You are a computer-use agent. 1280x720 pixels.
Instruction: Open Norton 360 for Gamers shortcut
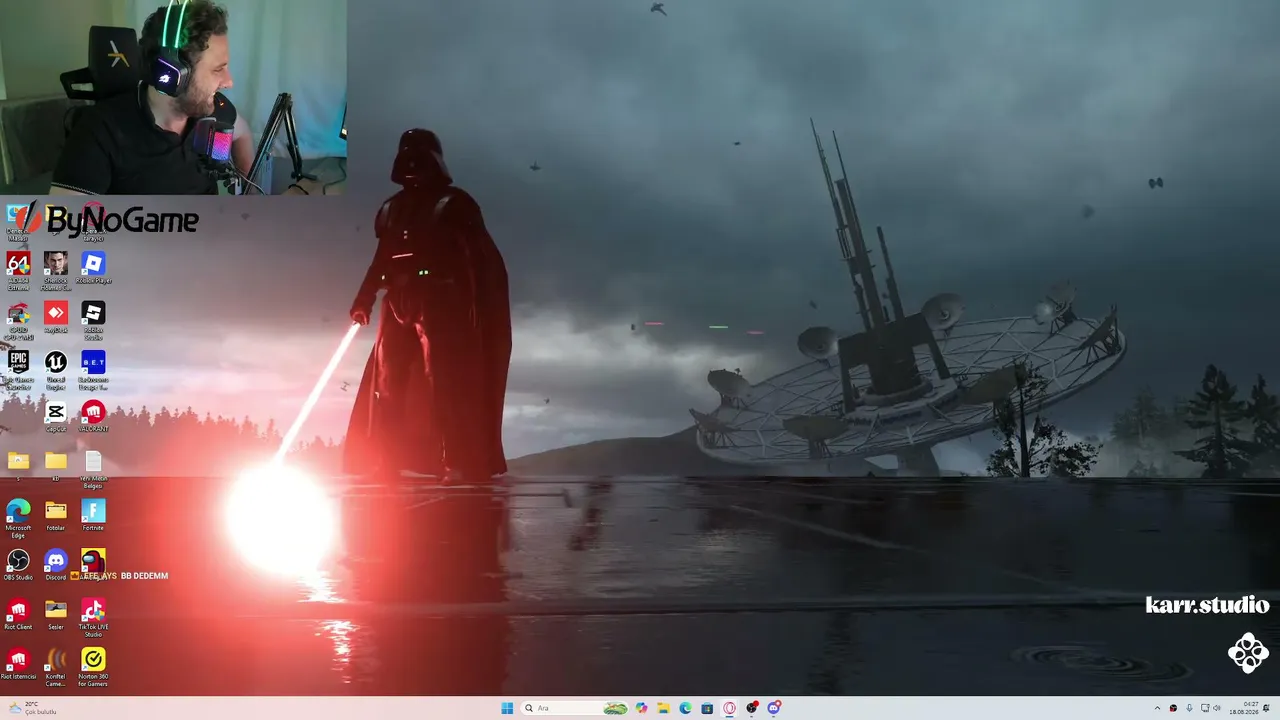(x=93, y=667)
